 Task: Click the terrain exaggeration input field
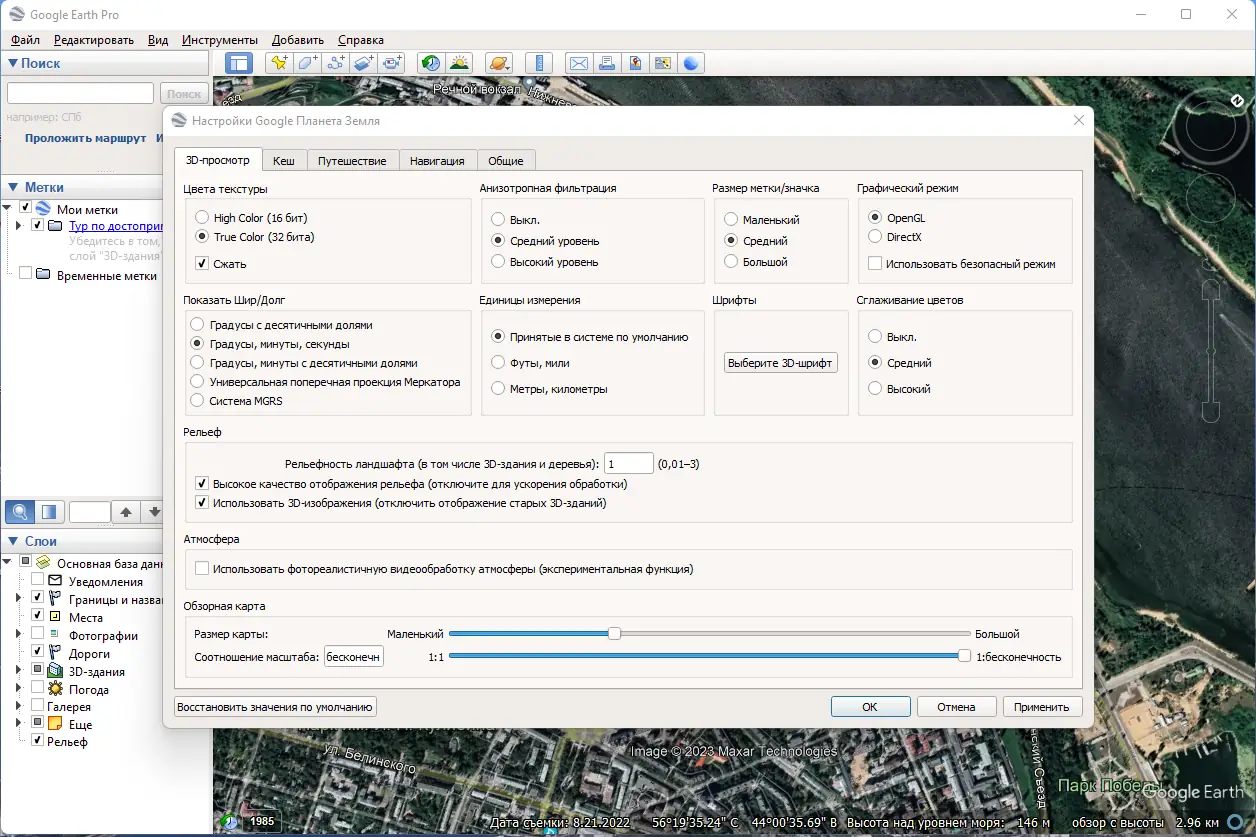pyautogui.click(x=628, y=464)
